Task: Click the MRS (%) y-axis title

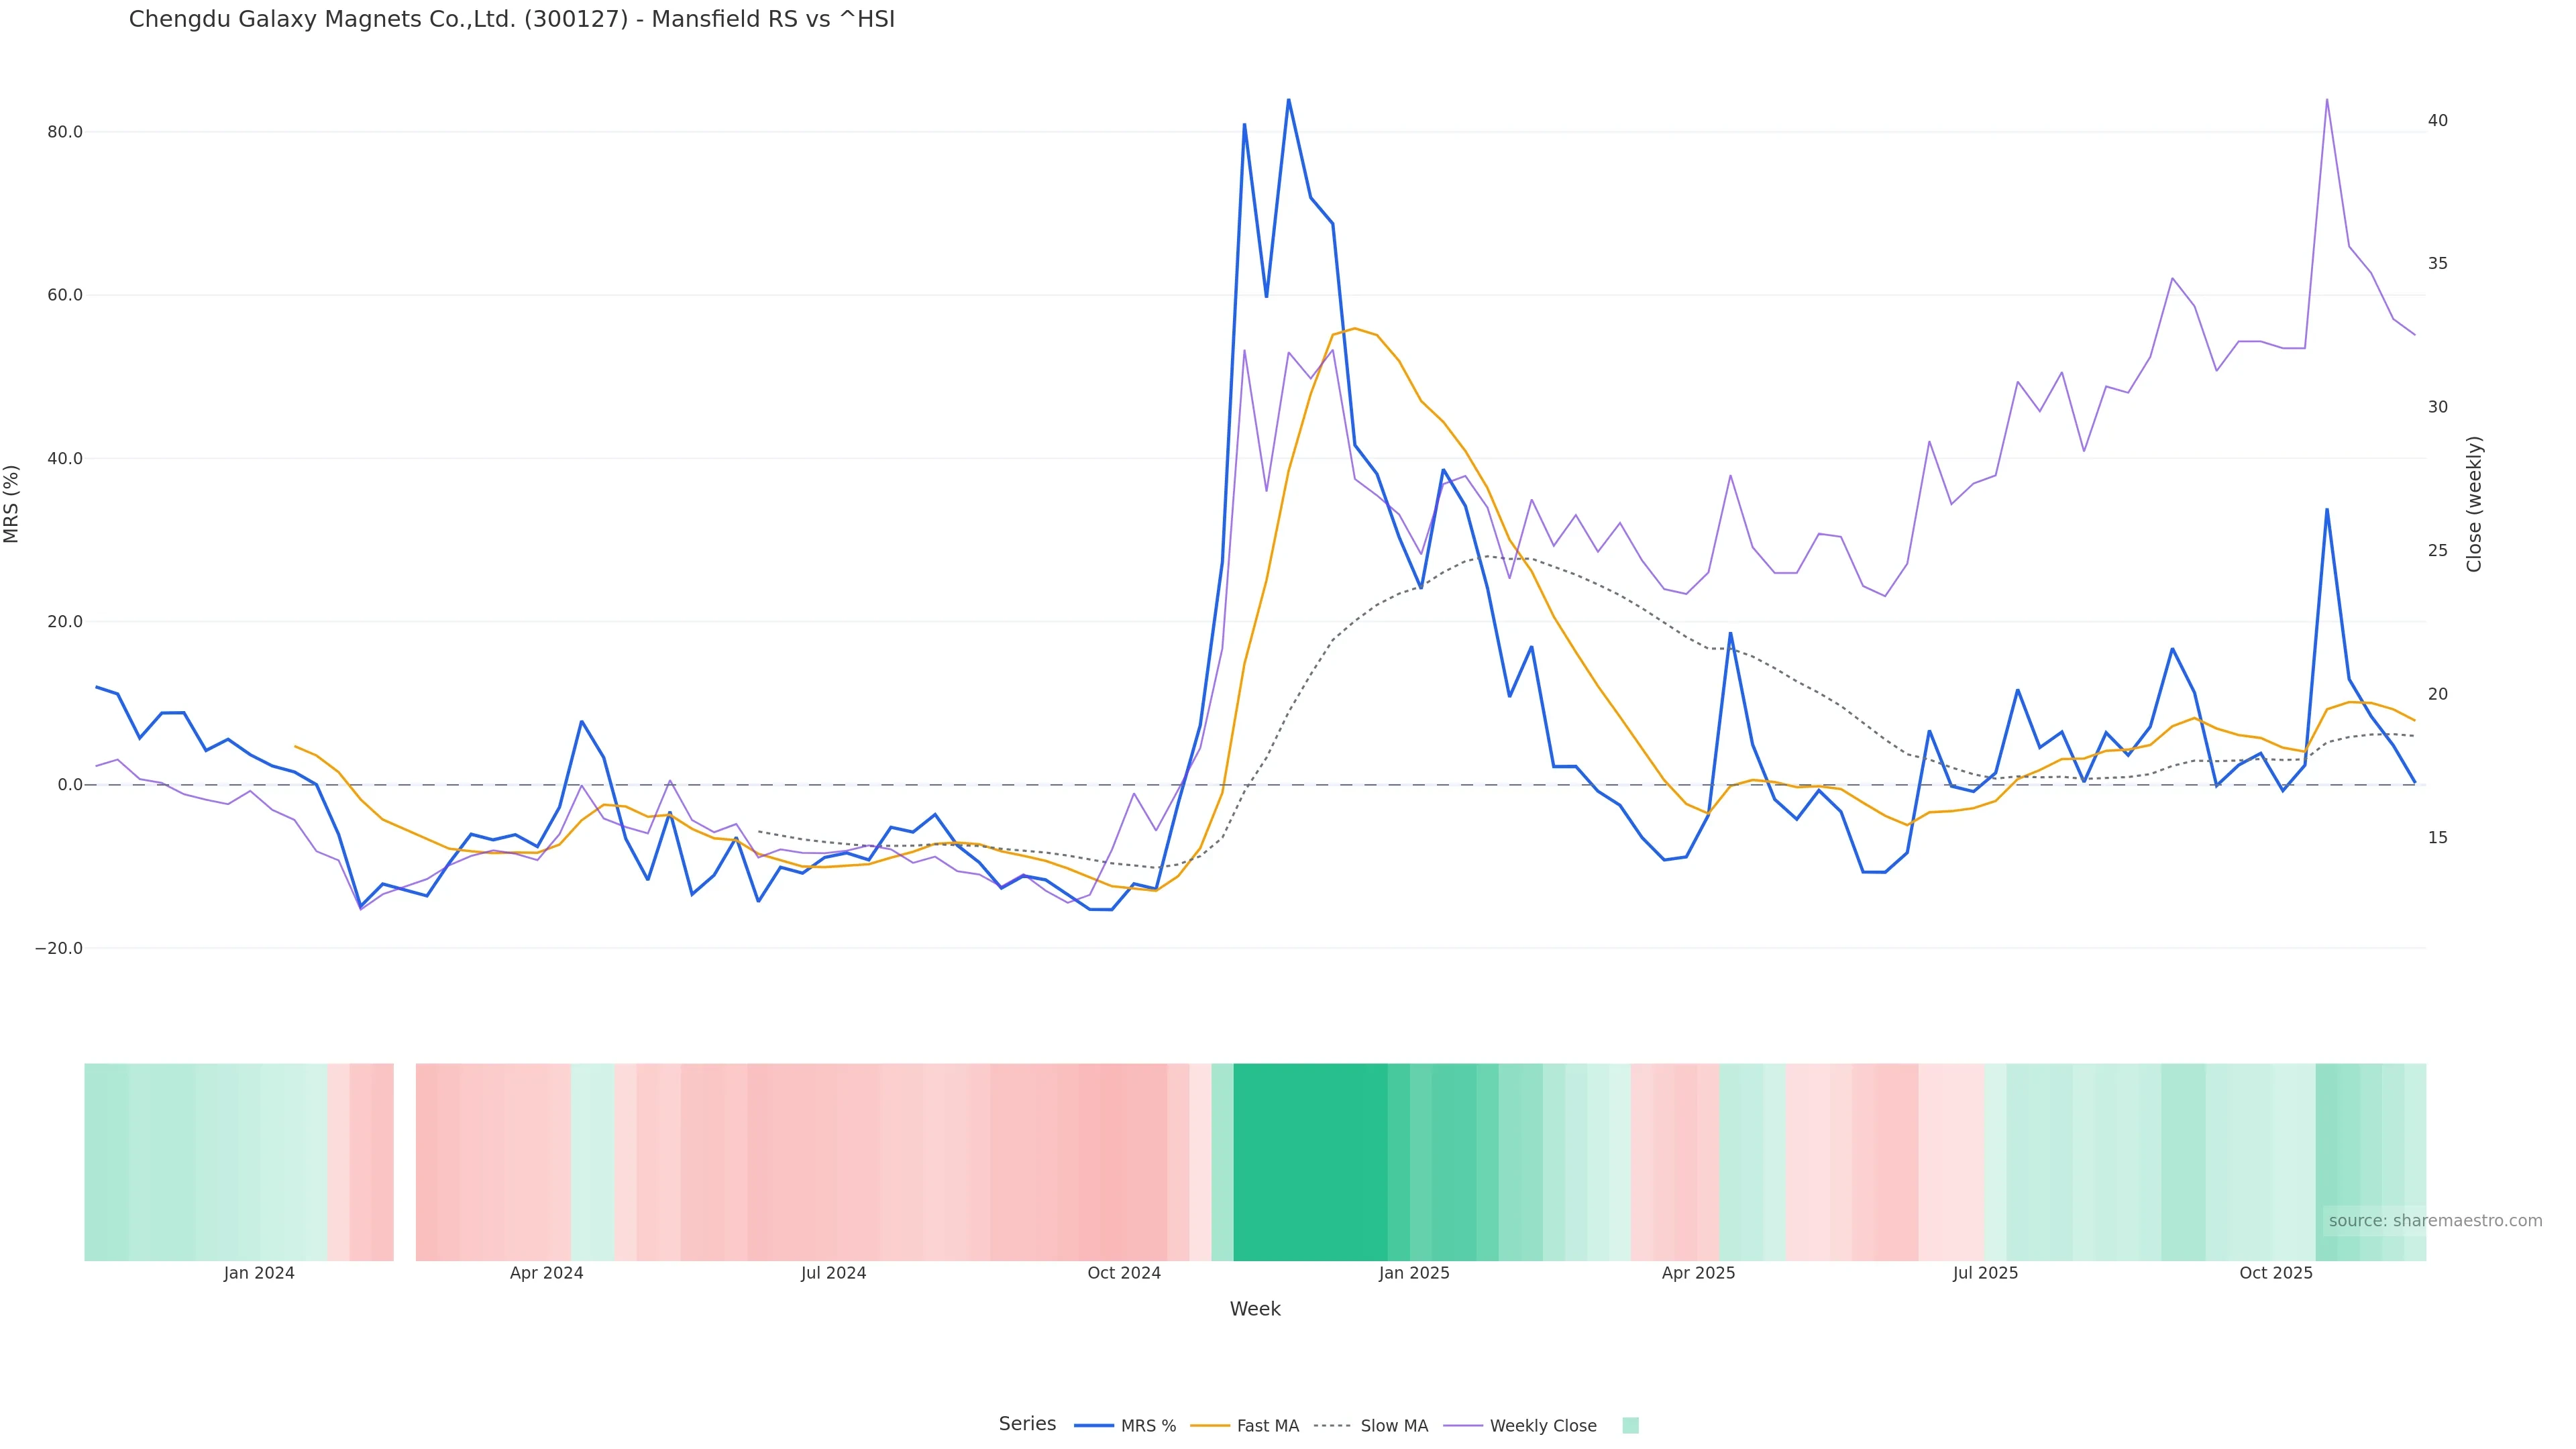Action: 12,504
